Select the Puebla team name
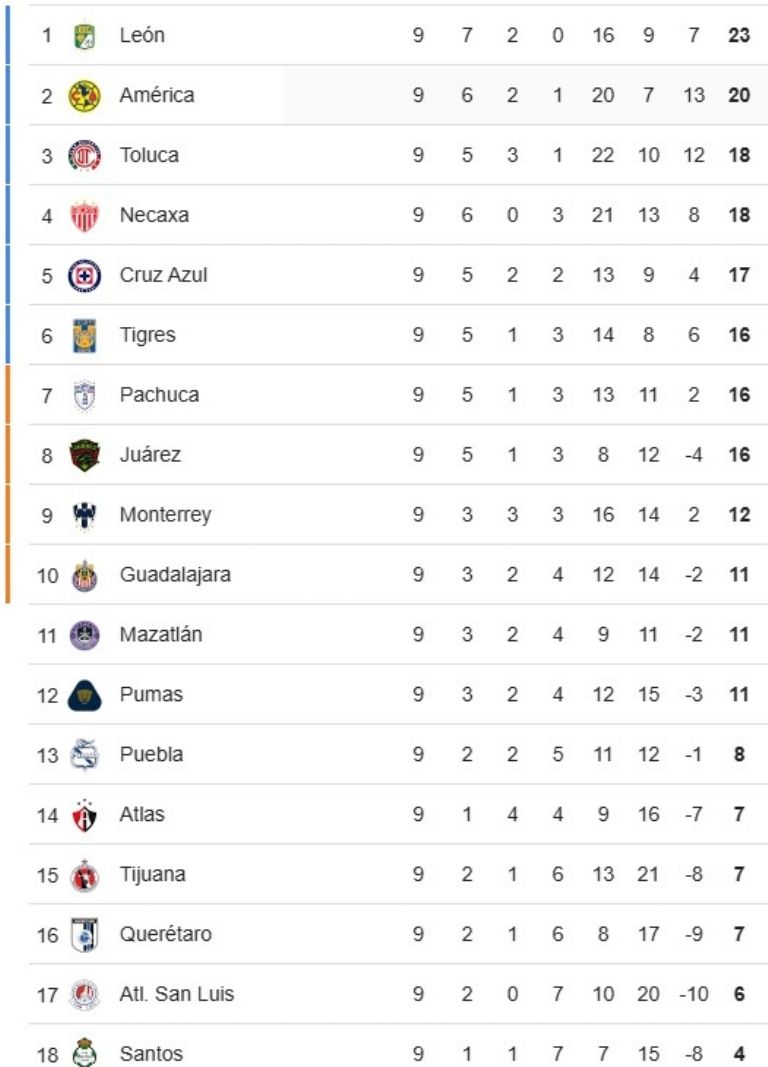Screen dimensions: 768x1067 coord(151,755)
